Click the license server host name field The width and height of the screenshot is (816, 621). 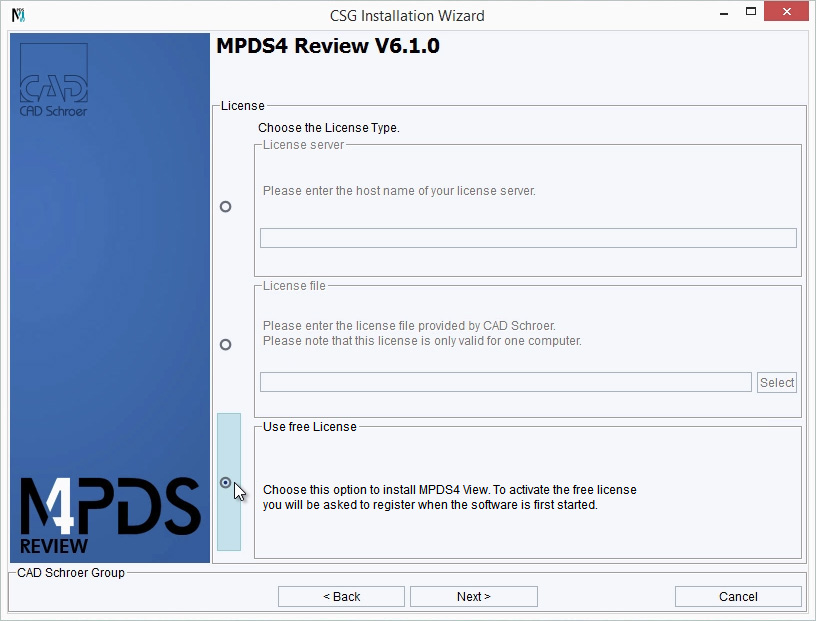click(x=528, y=238)
